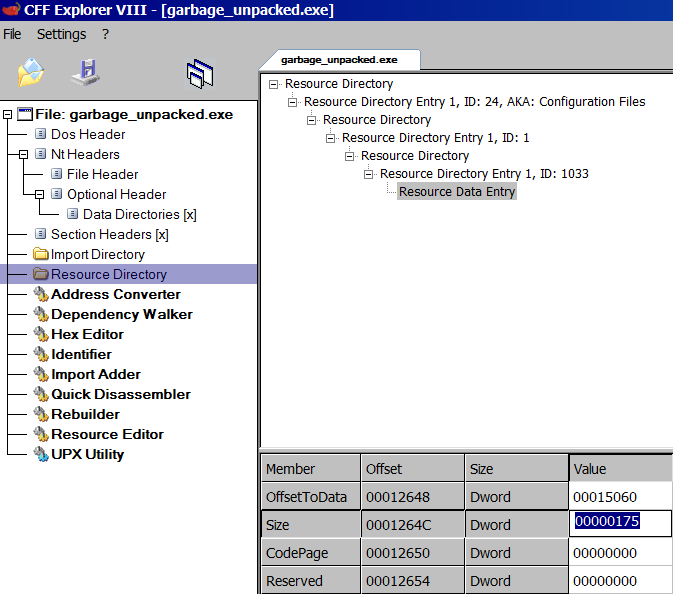Open the Quick Disassembler tool
The image size is (673, 594).
tap(121, 394)
